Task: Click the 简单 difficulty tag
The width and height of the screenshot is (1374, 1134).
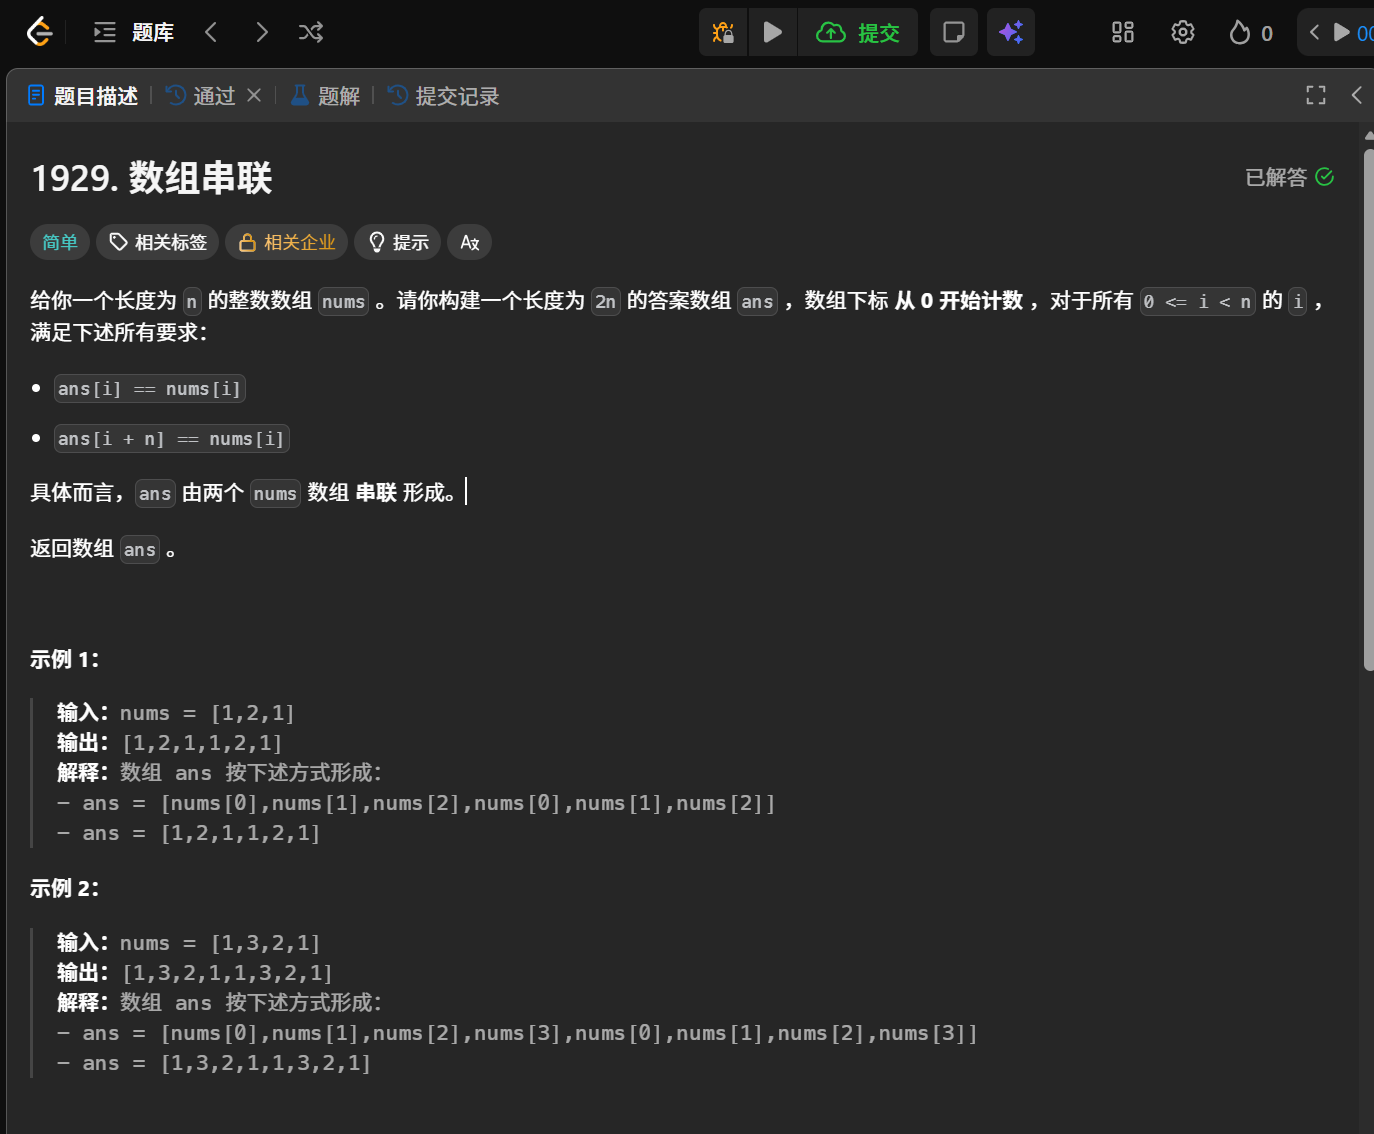Action: coord(60,242)
